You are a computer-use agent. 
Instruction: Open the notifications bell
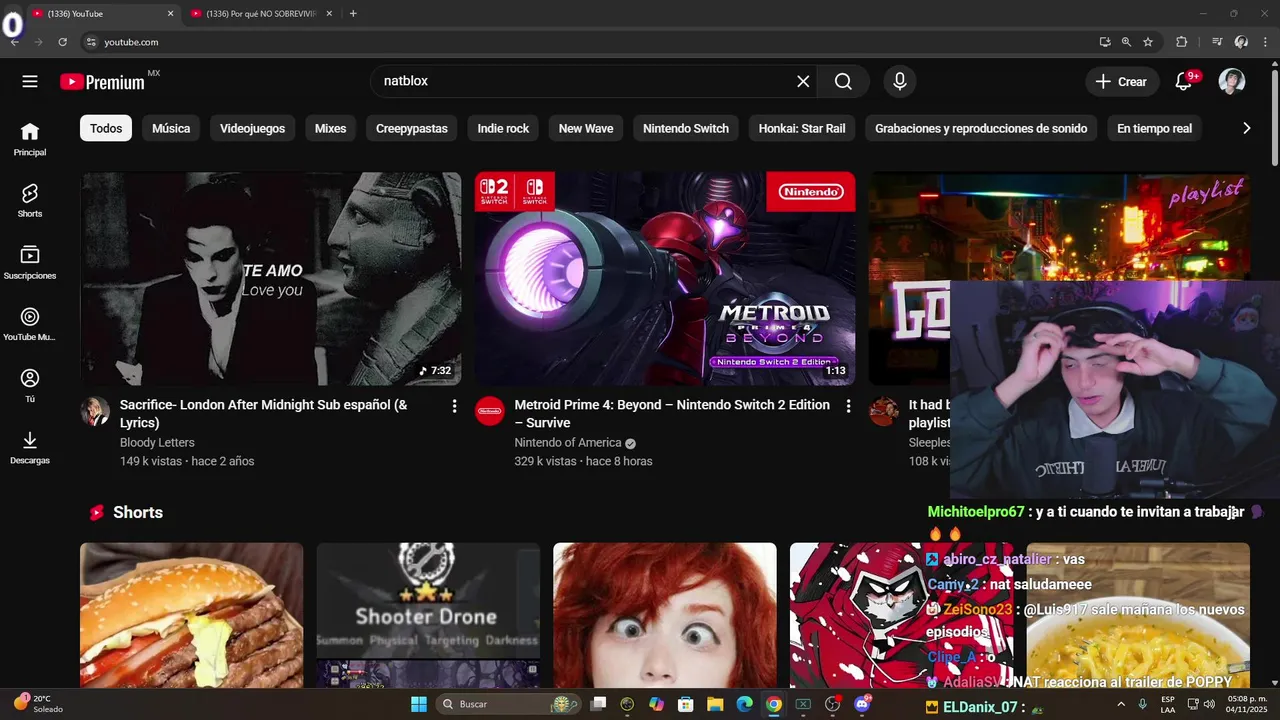(1184, 81)
